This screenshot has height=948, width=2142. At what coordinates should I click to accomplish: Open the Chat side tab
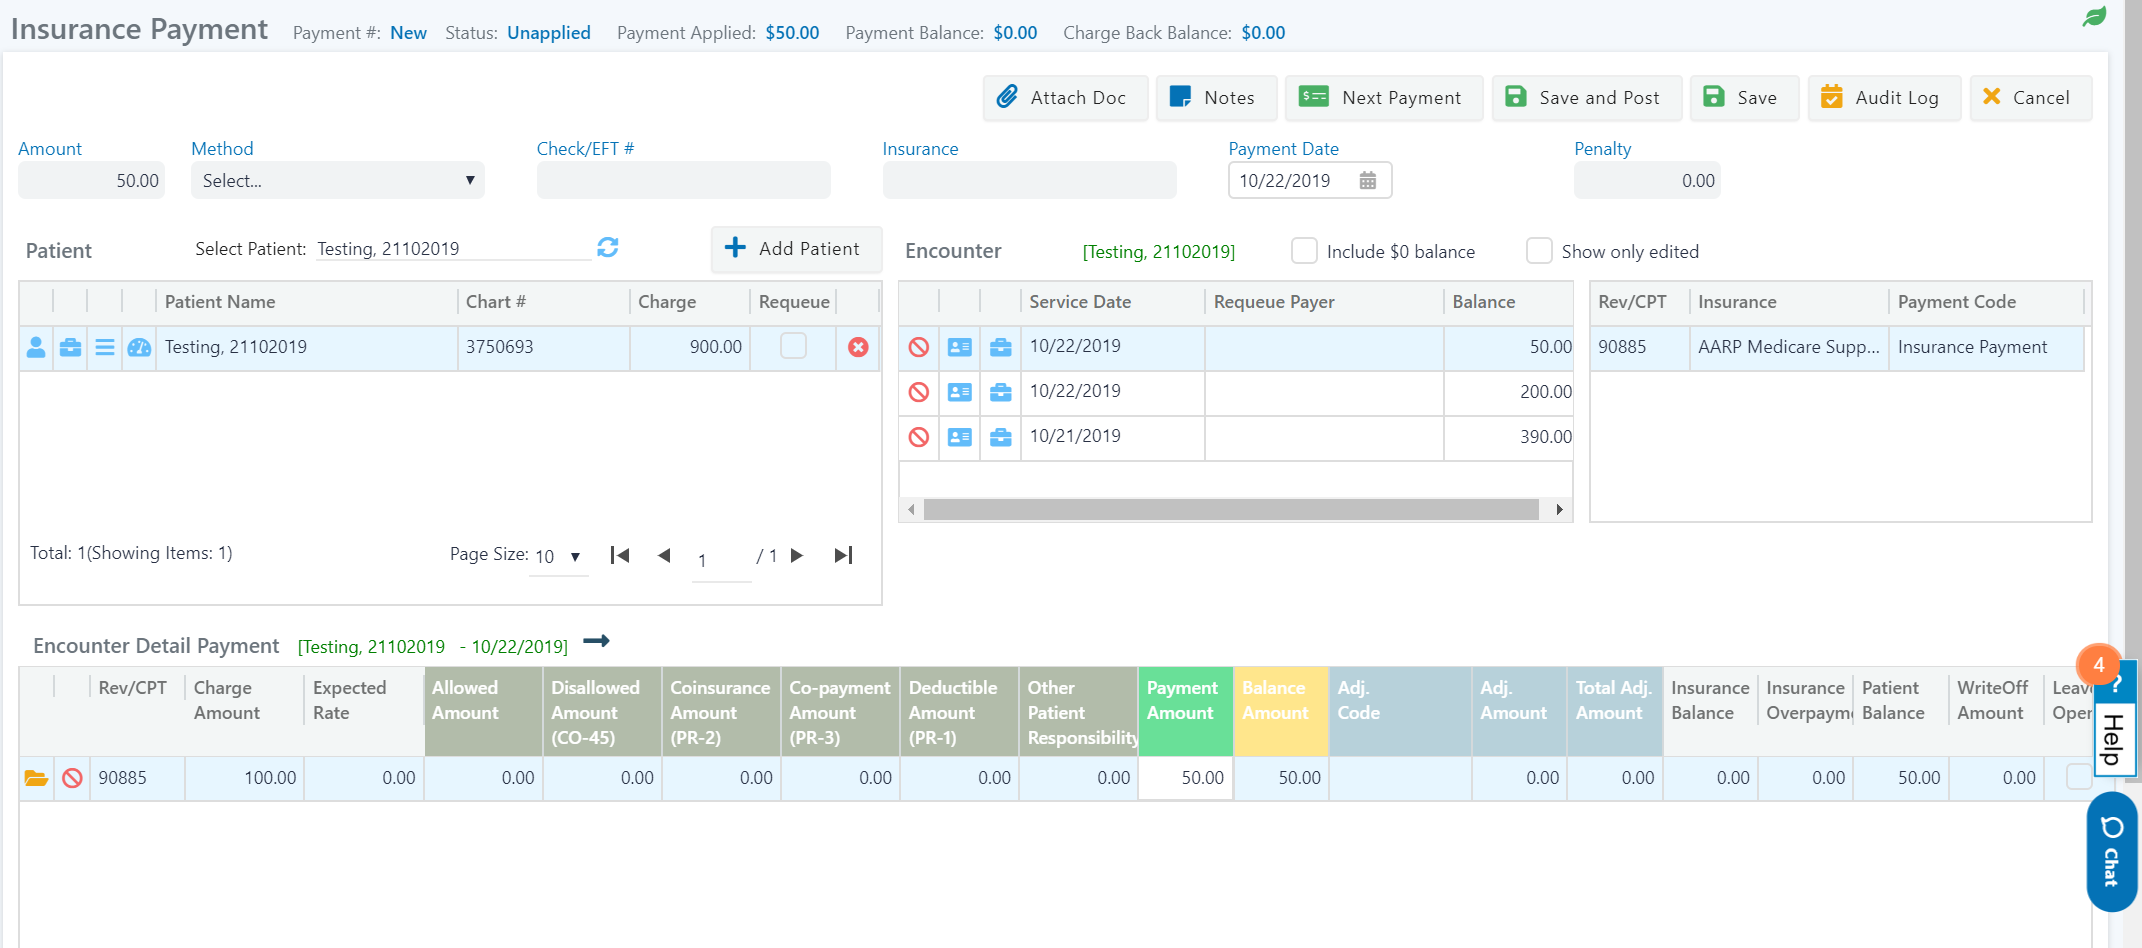point(2111,852)
